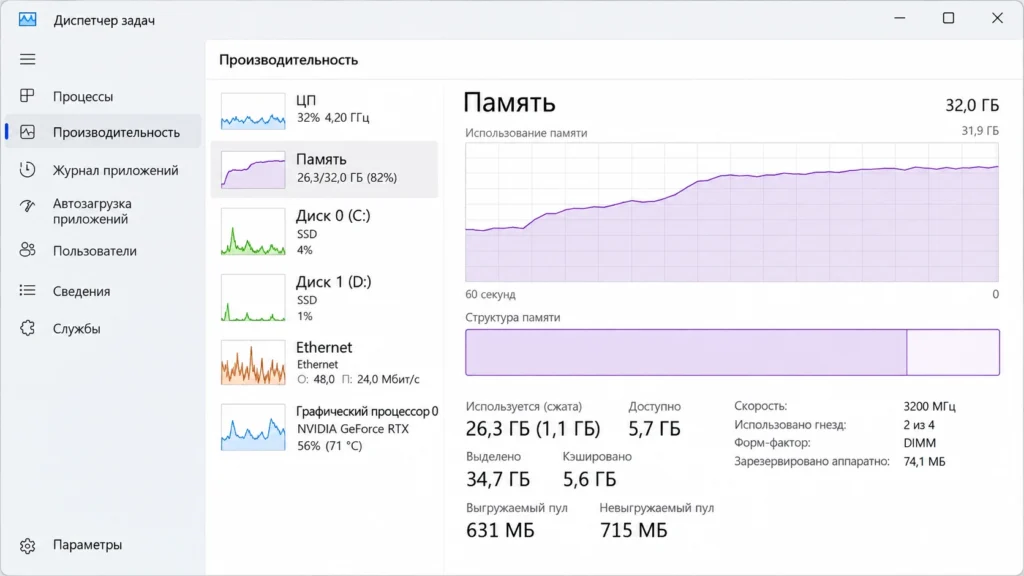Click the NVIDIA GeForce RTX label
Viewport: 1024px width, 576px height.
coord(353,429)
